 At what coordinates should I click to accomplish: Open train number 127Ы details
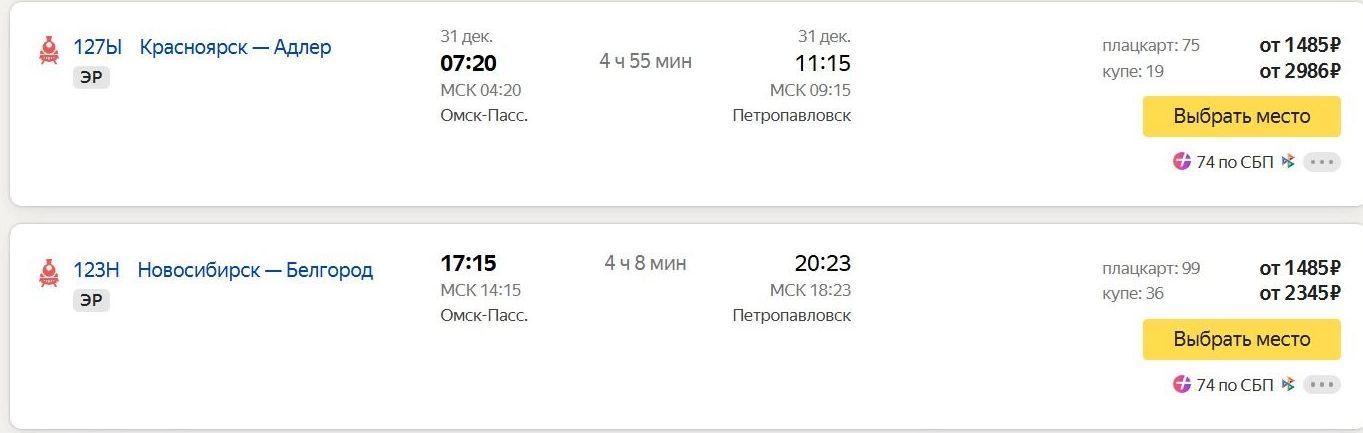[97, 47]
